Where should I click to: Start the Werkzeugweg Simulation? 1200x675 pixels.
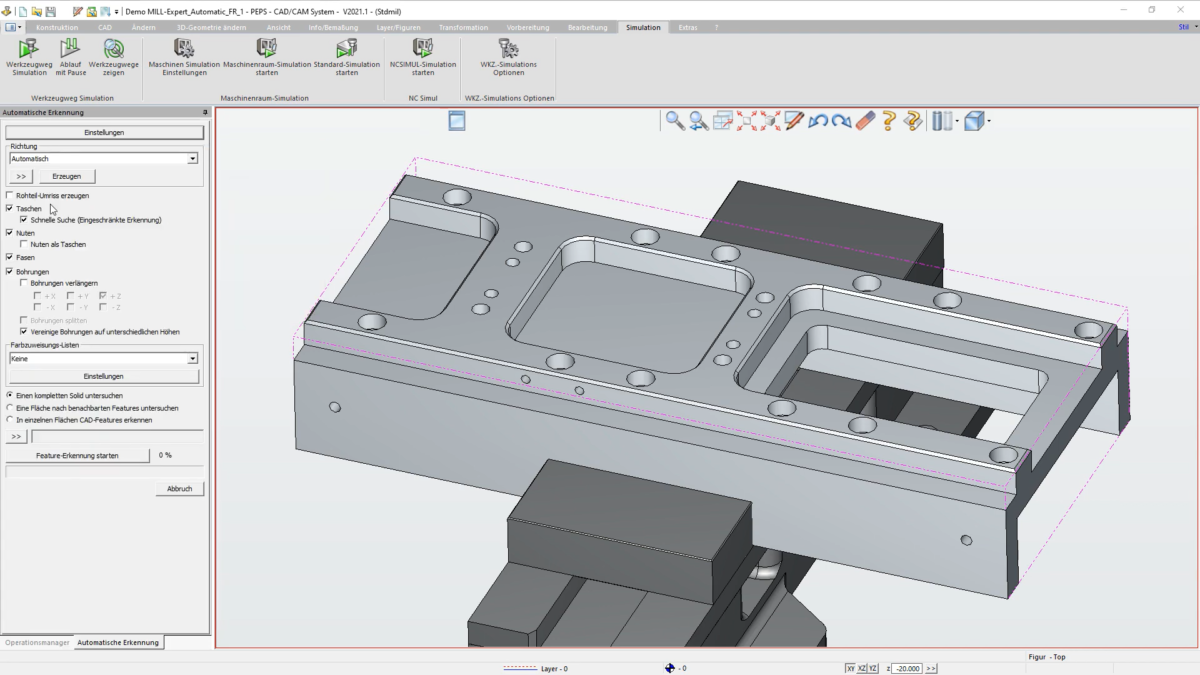point(29,57)
